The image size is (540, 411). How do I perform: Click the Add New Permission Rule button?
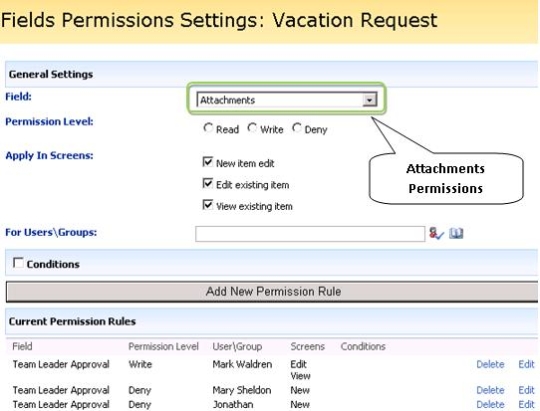point(272,292)
